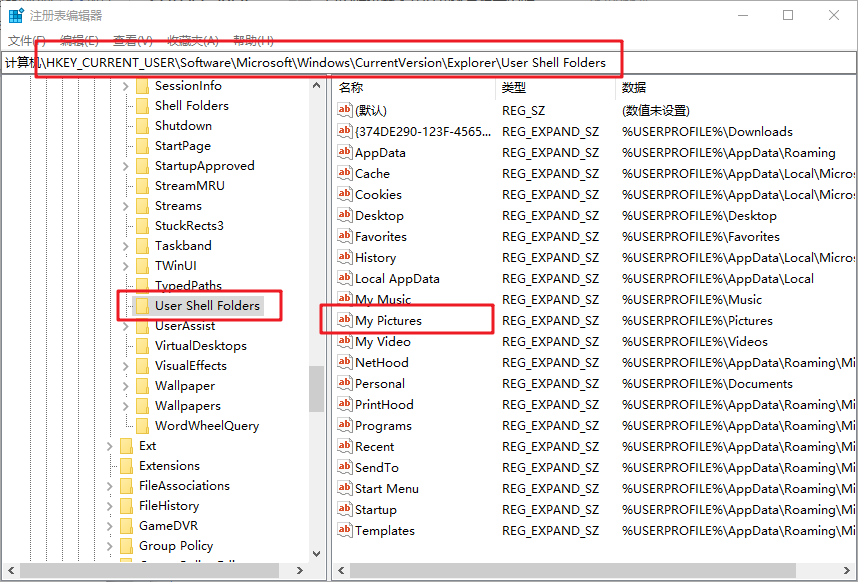Click the Desktop value's ab icon
858x582 pixels.
pyautogui.click(x=345, y=216)
